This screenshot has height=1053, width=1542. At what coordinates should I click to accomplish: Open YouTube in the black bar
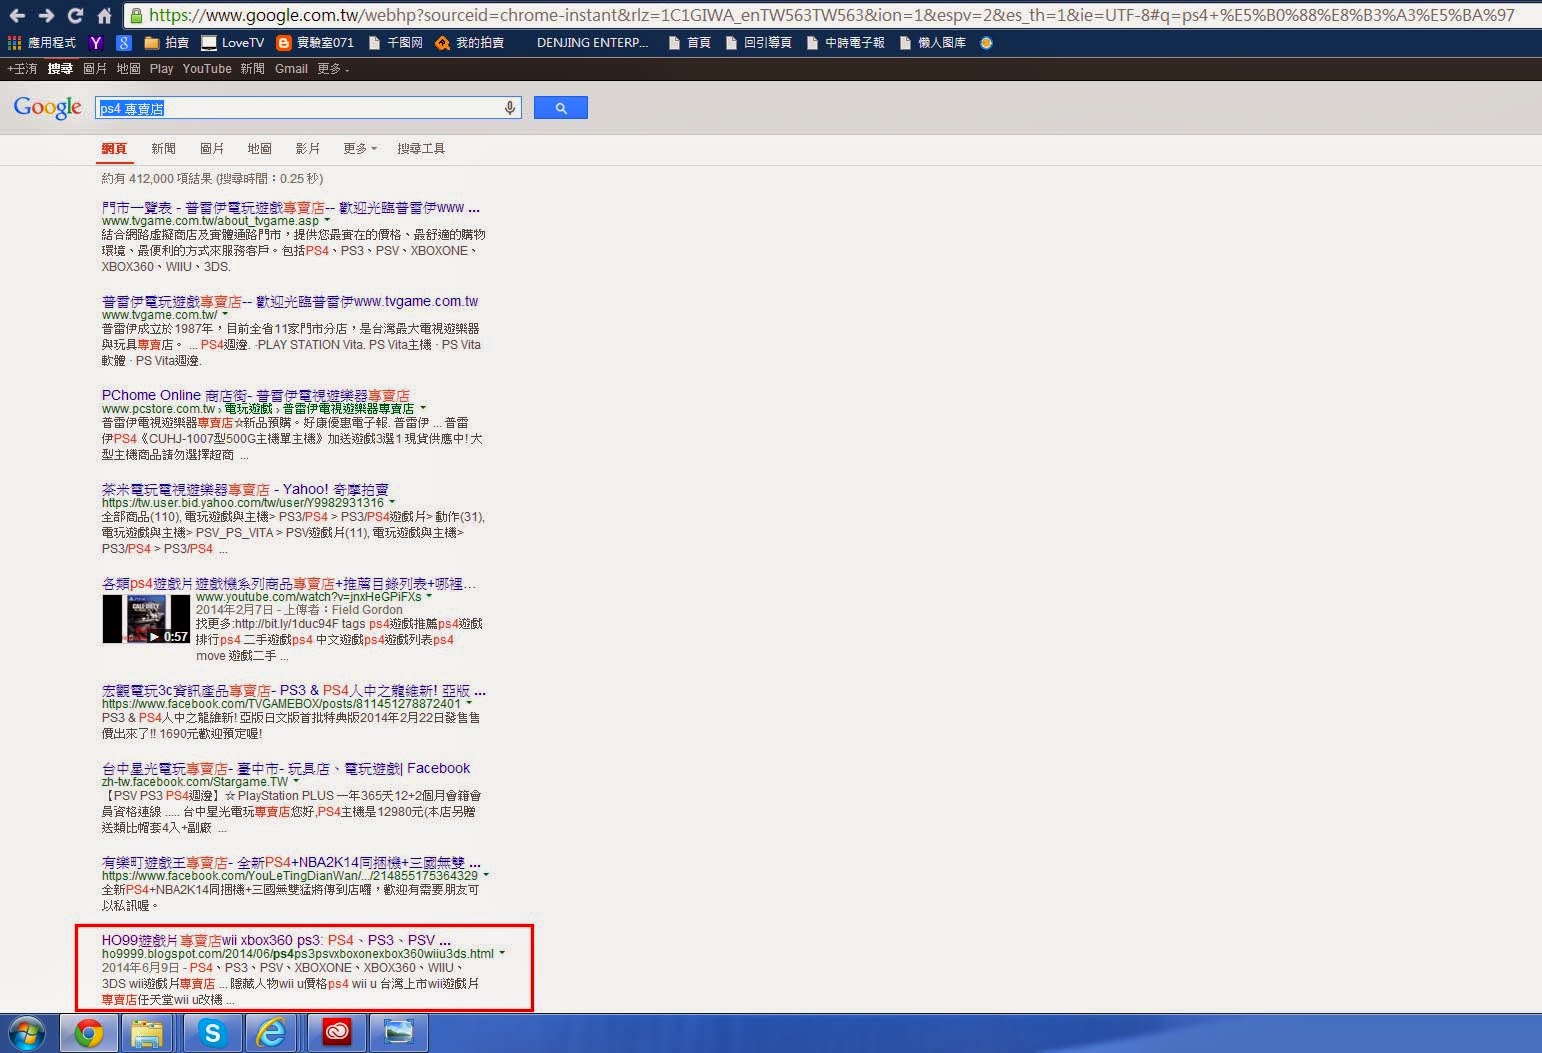tap(207, 69)
